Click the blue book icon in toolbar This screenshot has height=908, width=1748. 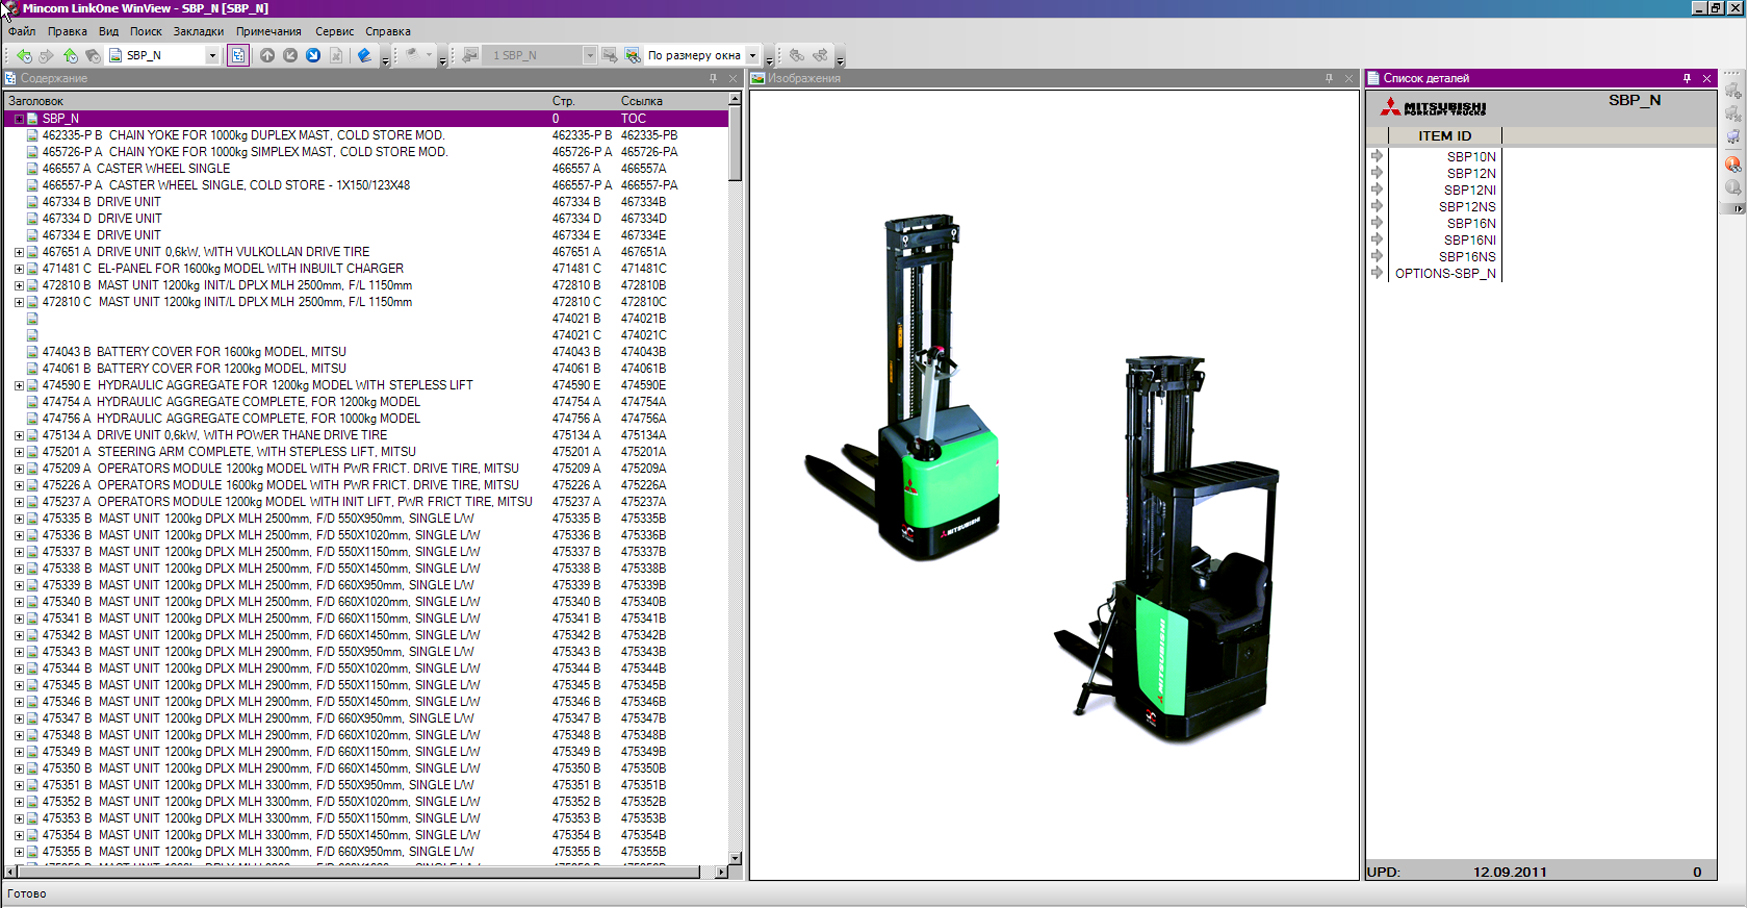coord(364,56)
